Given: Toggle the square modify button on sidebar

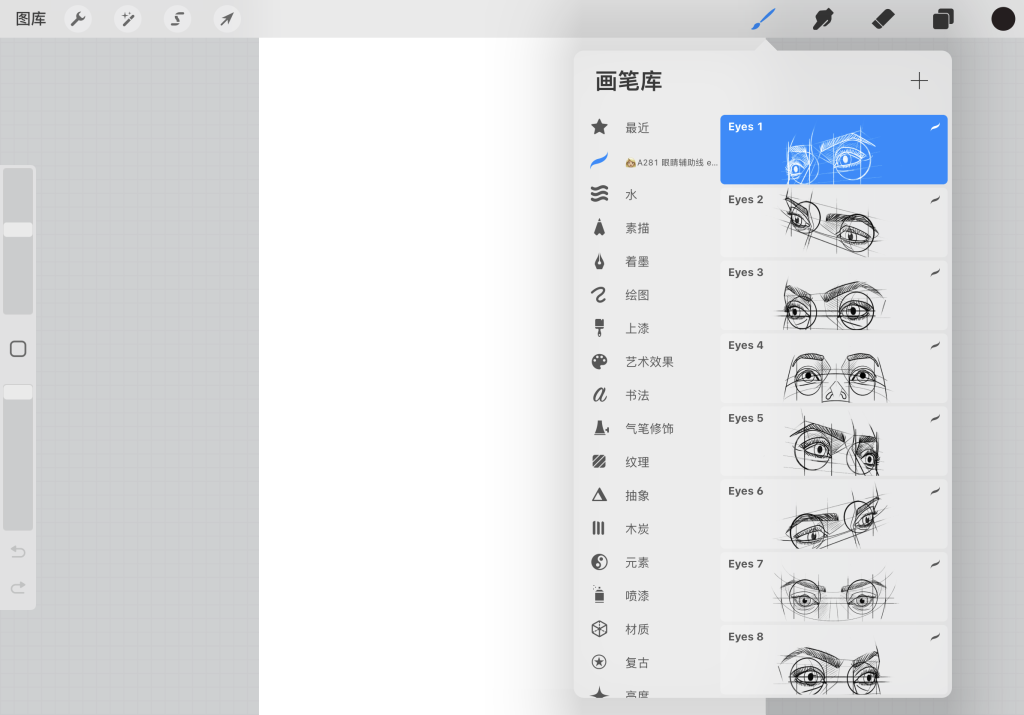Looking at the screenshot, I should click(18, 349).
